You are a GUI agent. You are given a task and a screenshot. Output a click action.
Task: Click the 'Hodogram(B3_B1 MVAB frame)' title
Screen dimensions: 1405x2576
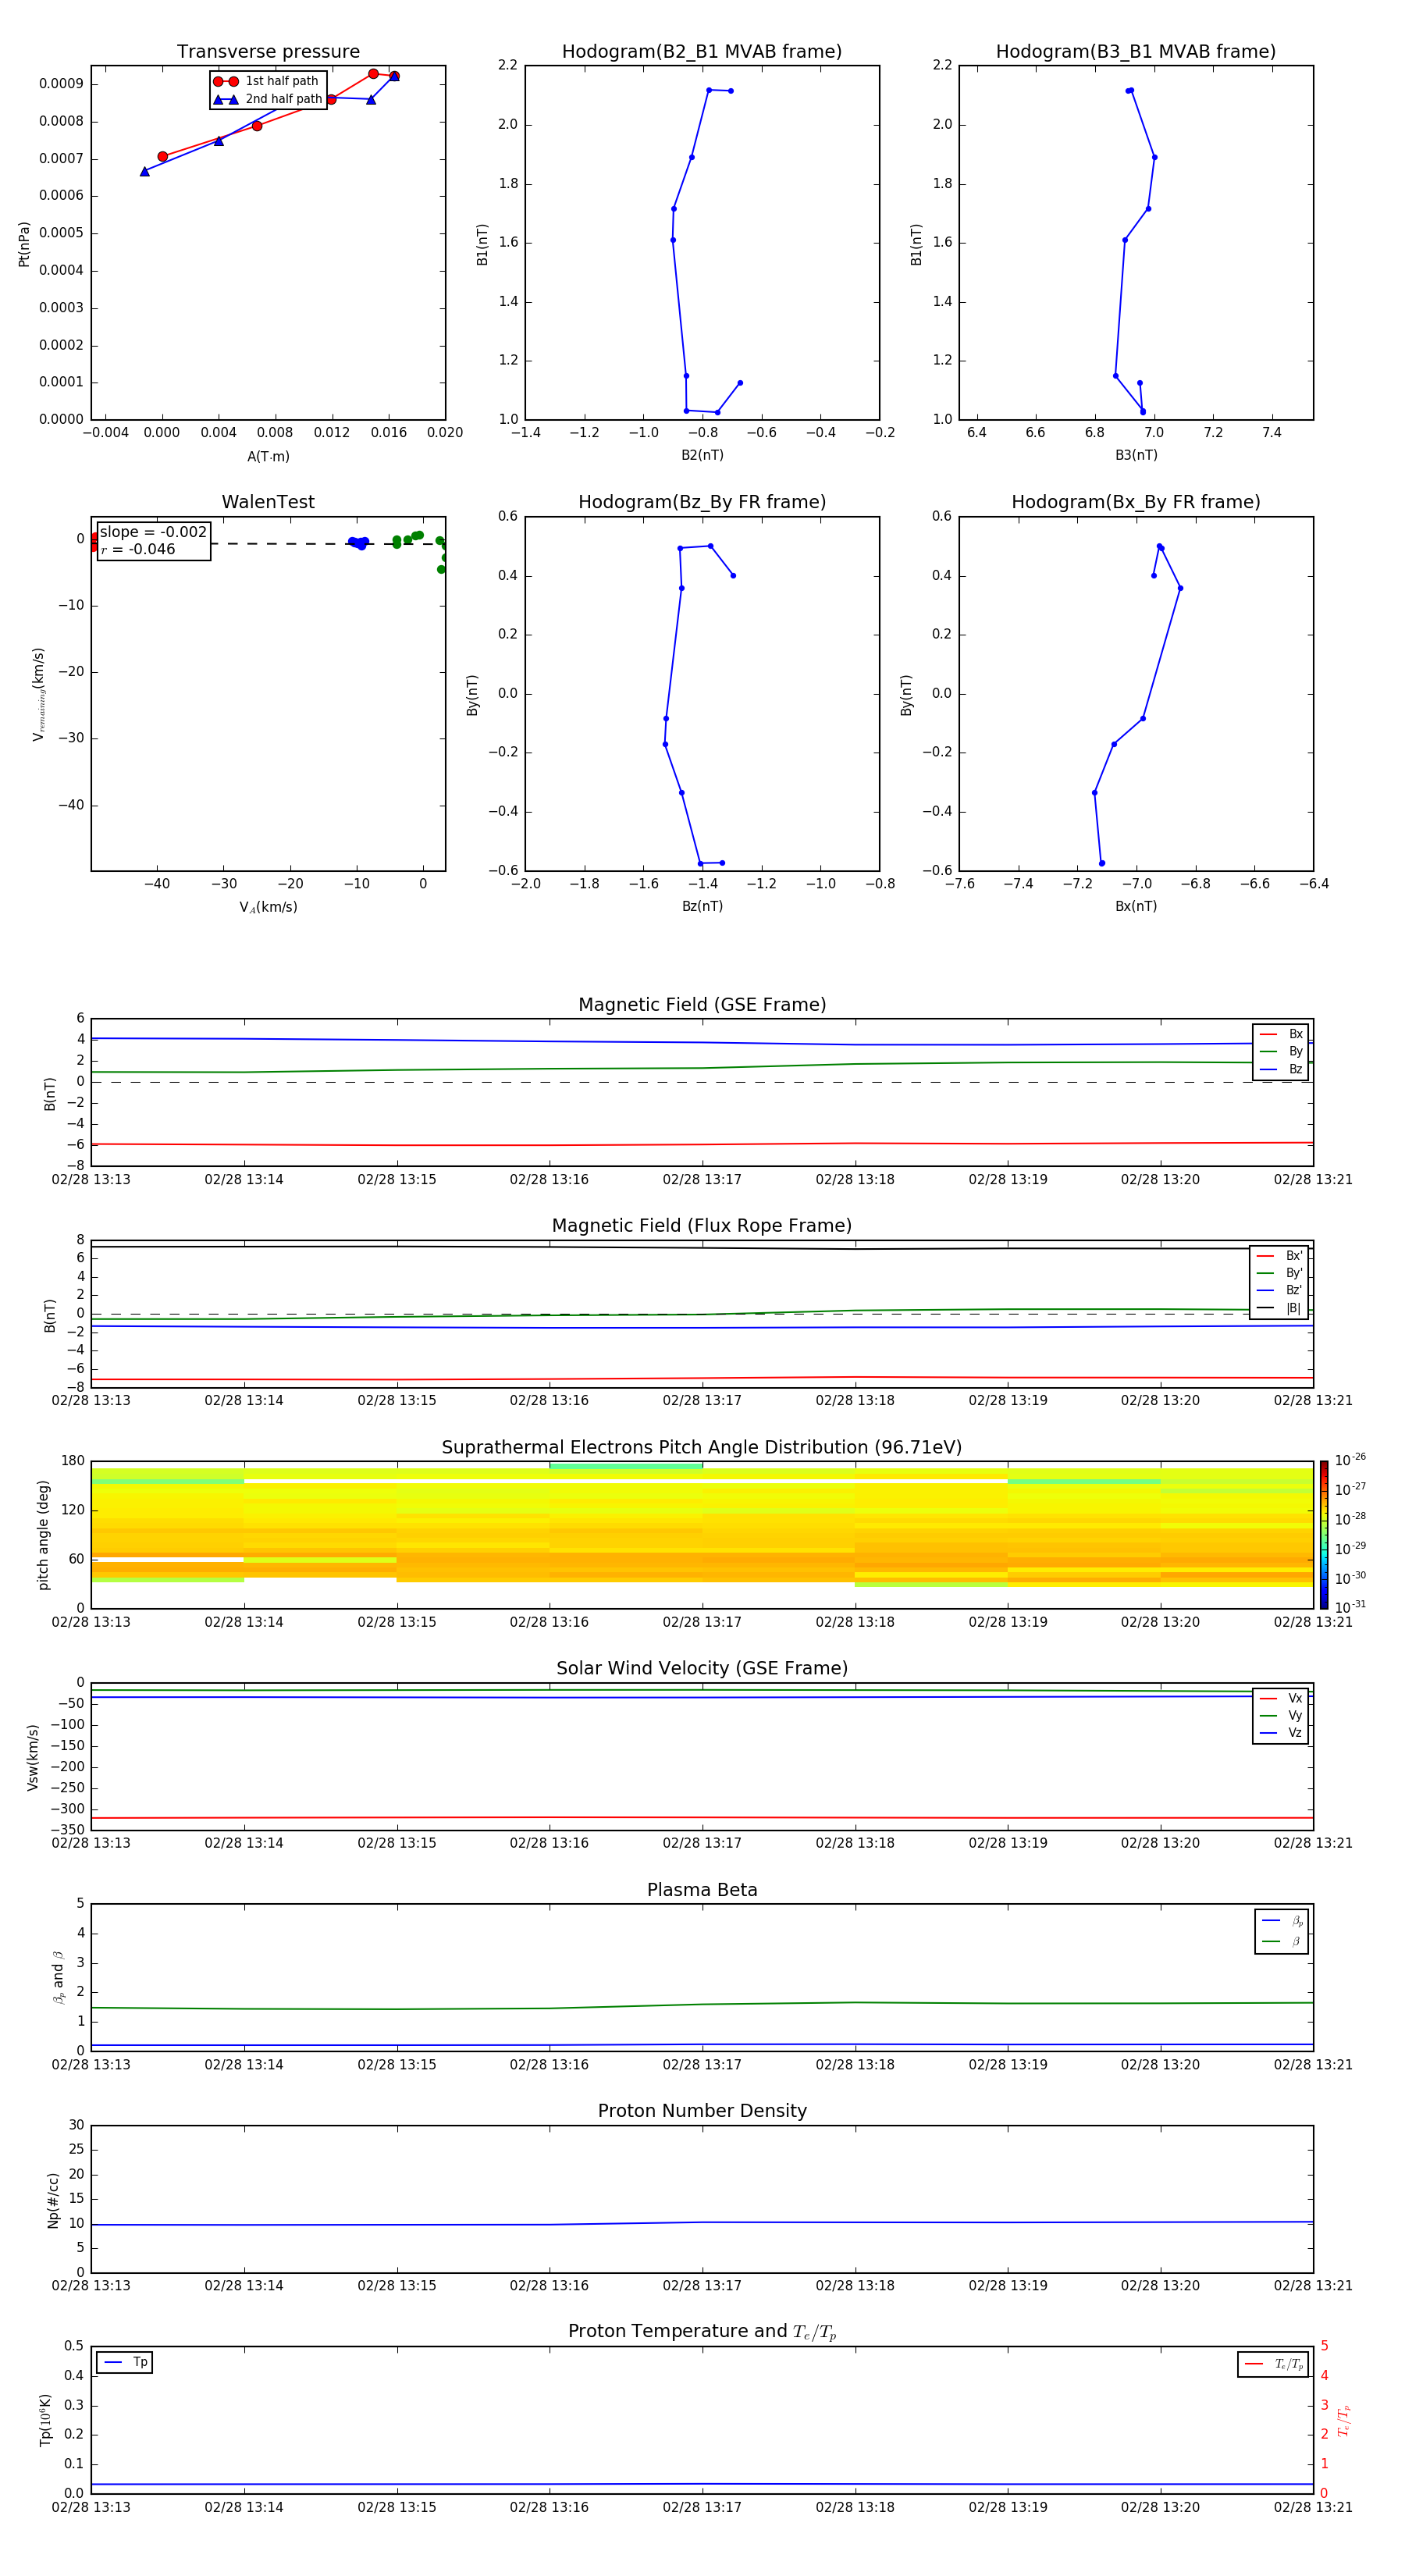click(1136, 51)
